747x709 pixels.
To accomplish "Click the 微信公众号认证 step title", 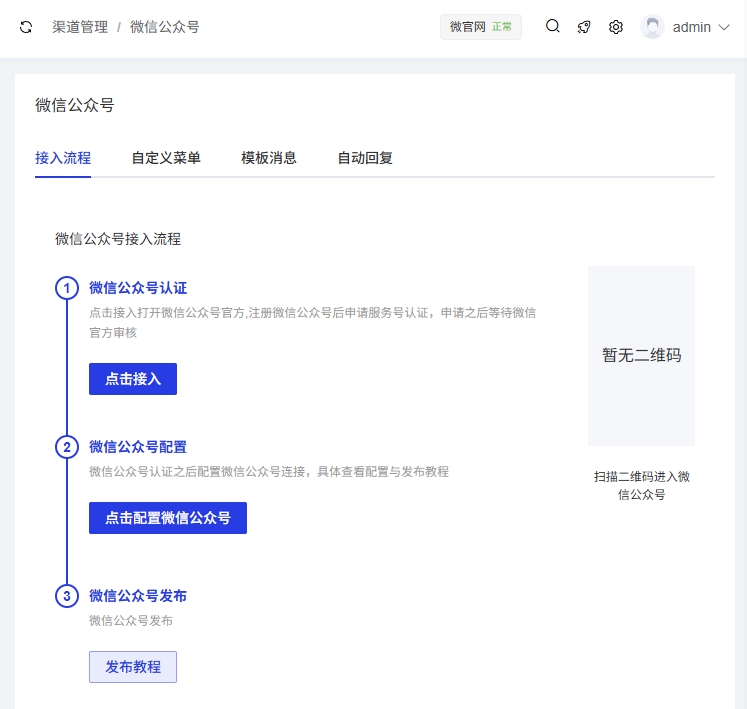I will [138, 288].
